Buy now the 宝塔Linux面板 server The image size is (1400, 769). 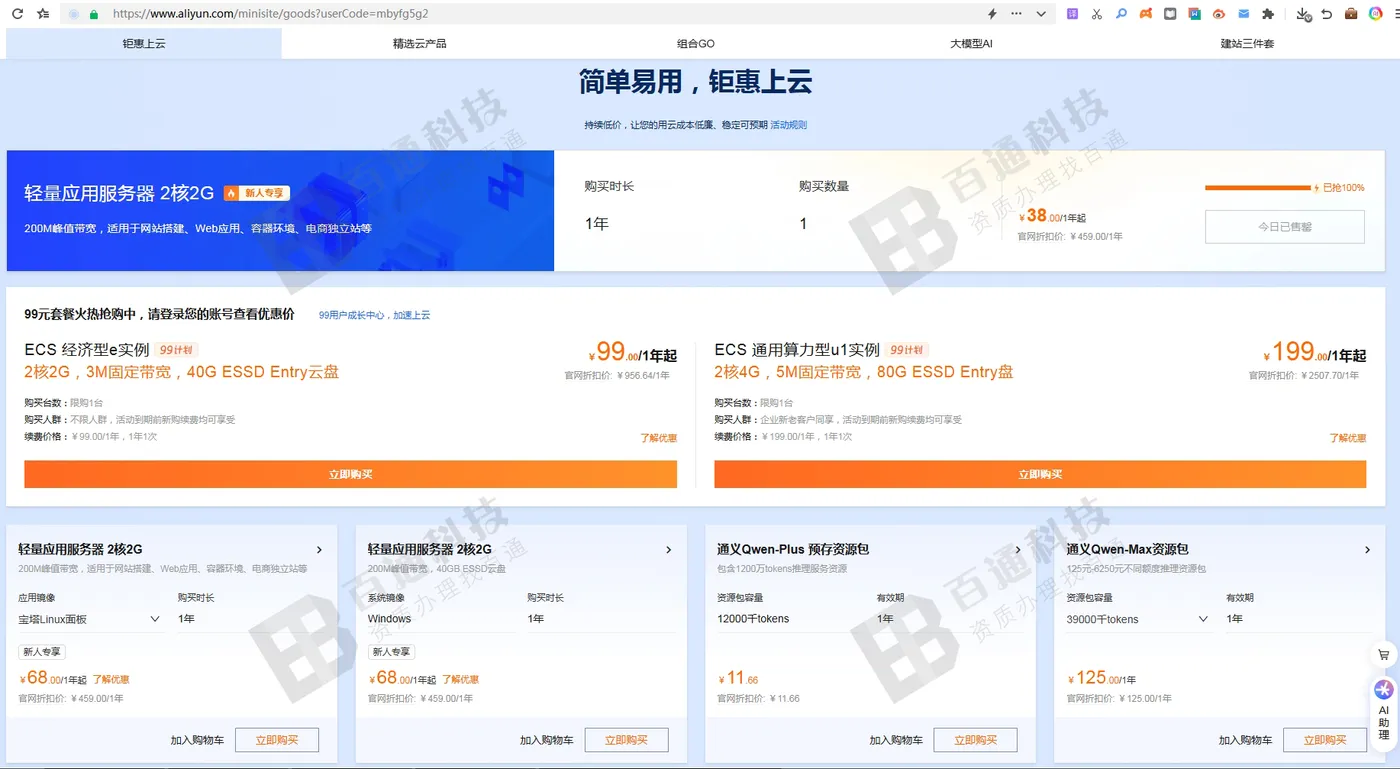click(x=277, y=740)
